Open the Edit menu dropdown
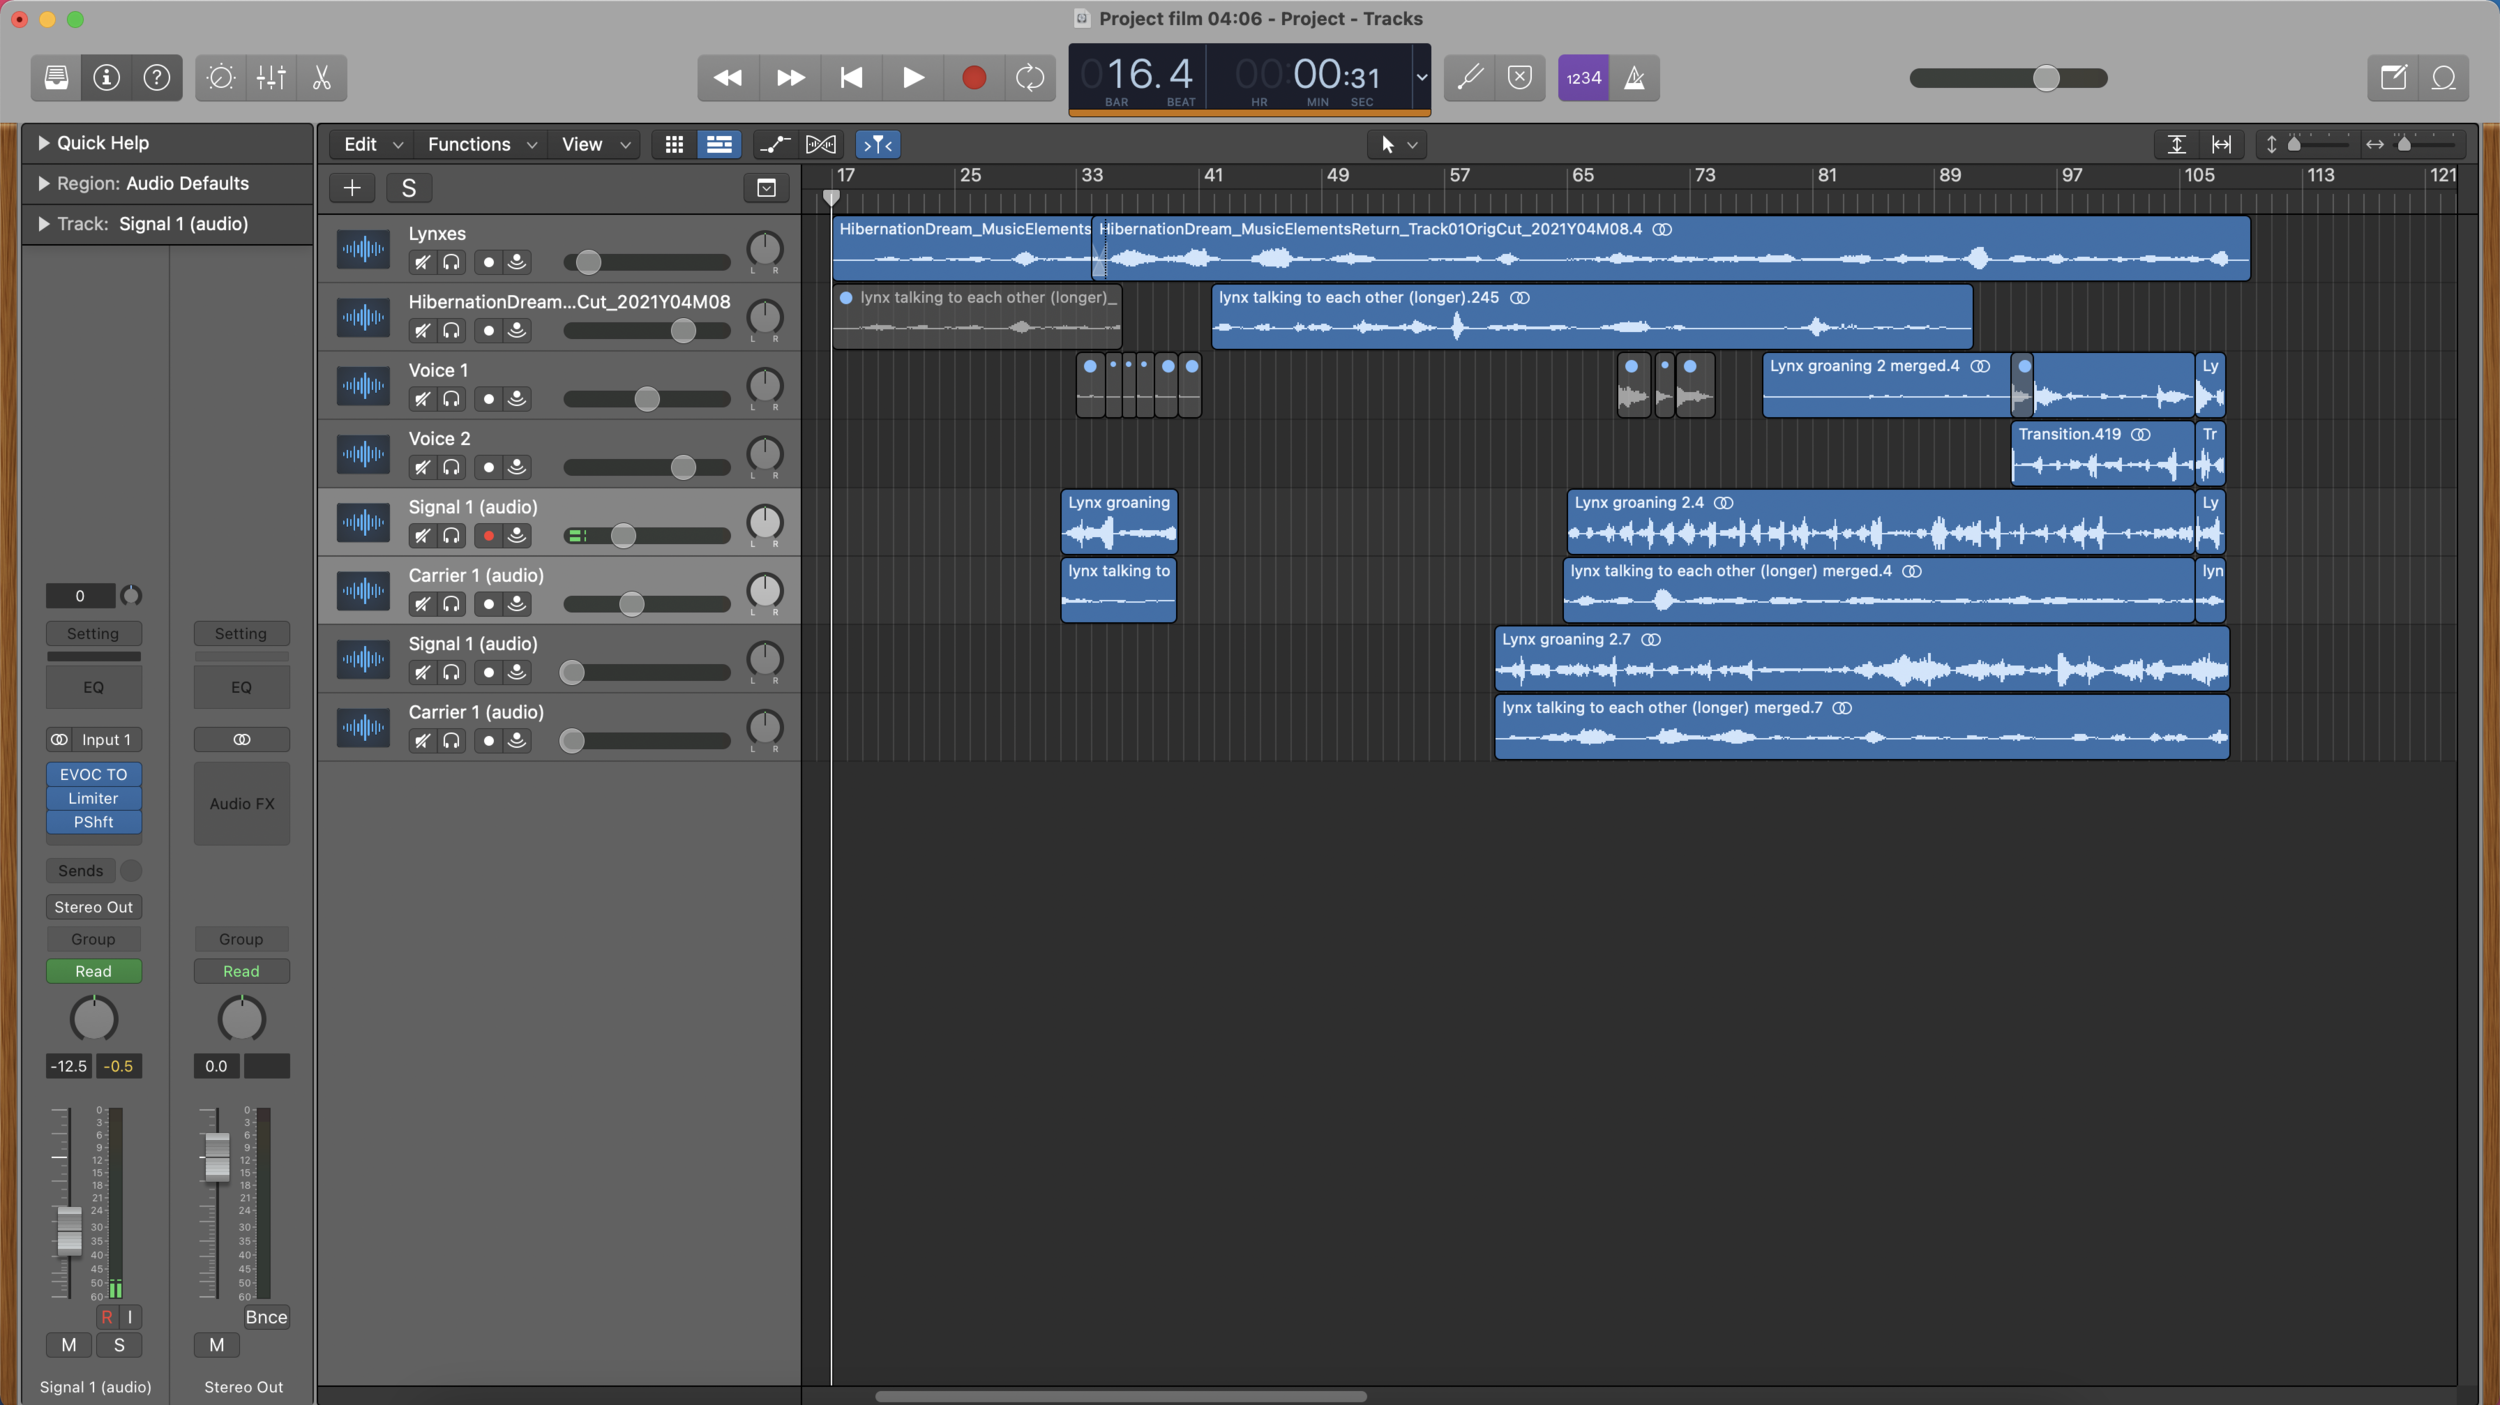 pos(372,144)
